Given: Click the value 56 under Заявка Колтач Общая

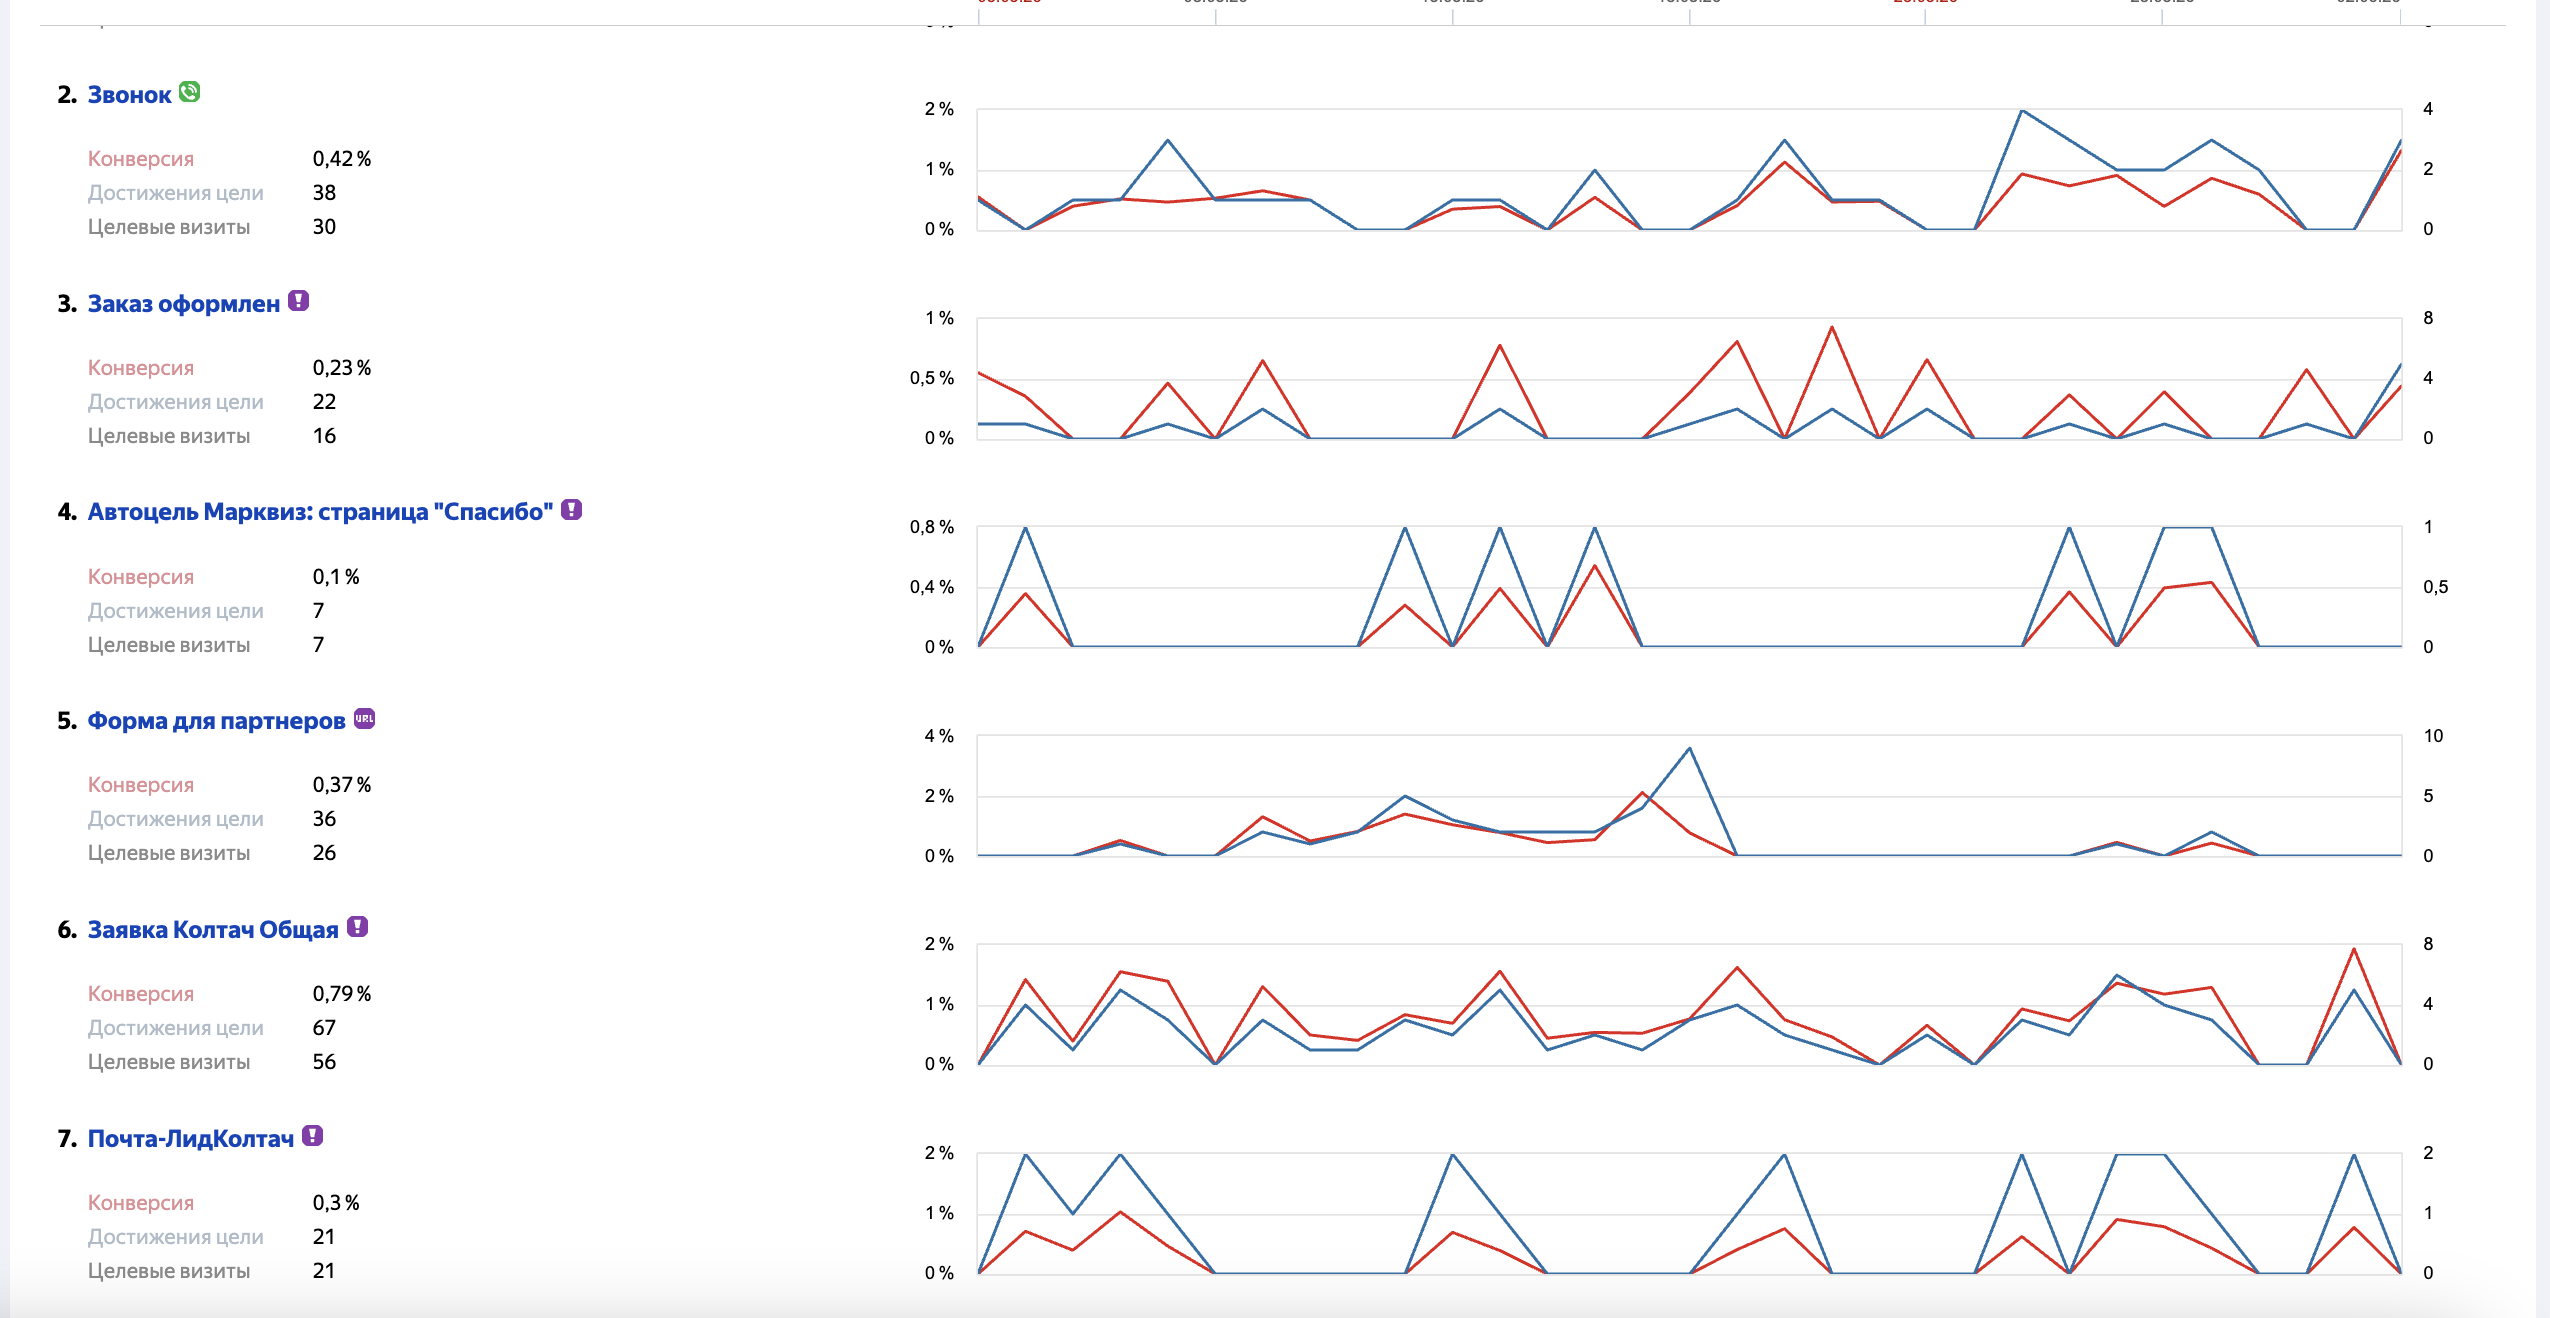Looking at the screenshot, I should point(324,1062).
